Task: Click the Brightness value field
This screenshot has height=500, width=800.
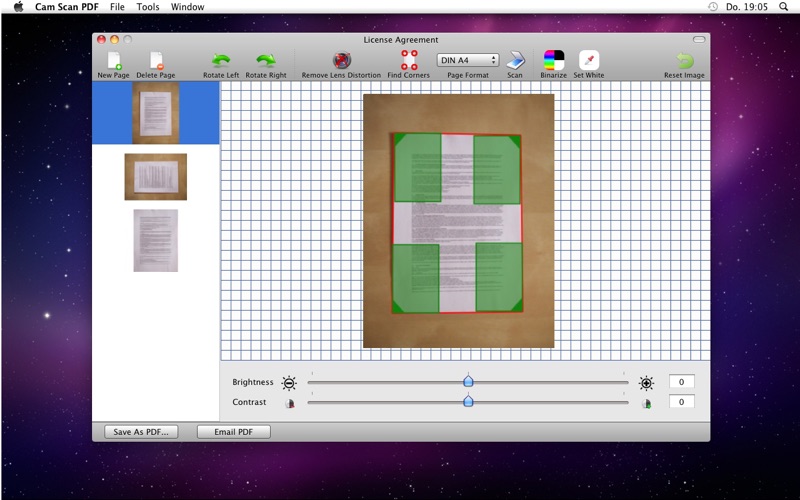Action: [681, 382]
